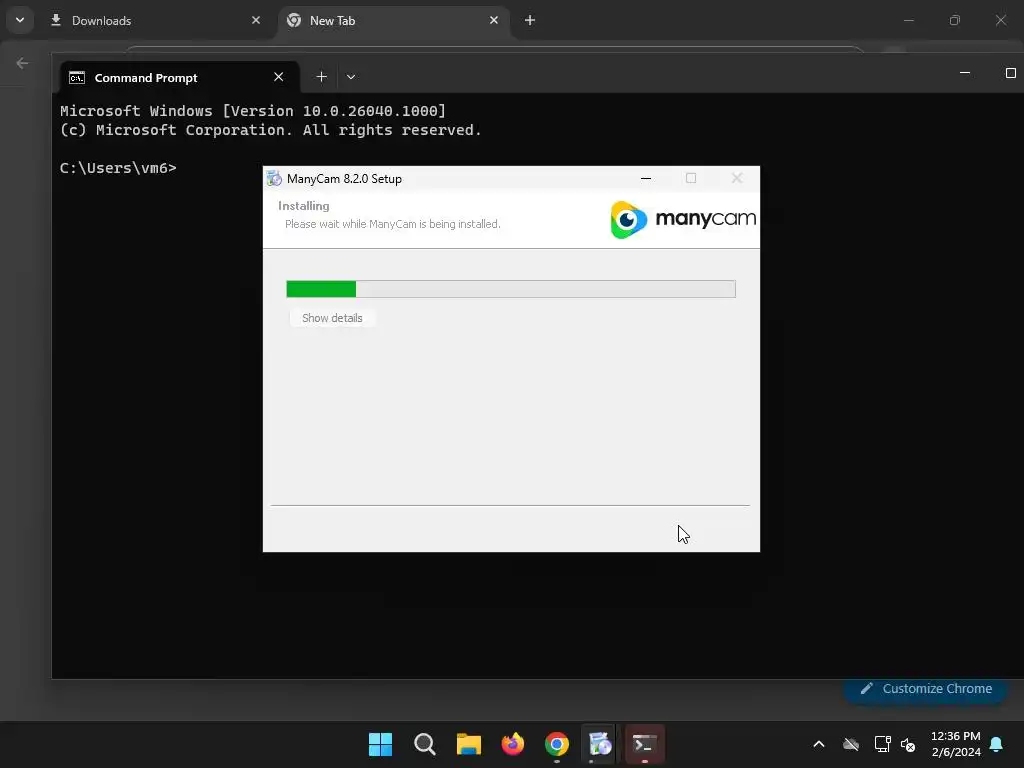Close the Downloads tab in Chrome
Screen dimensions: 1024x768
256,20
